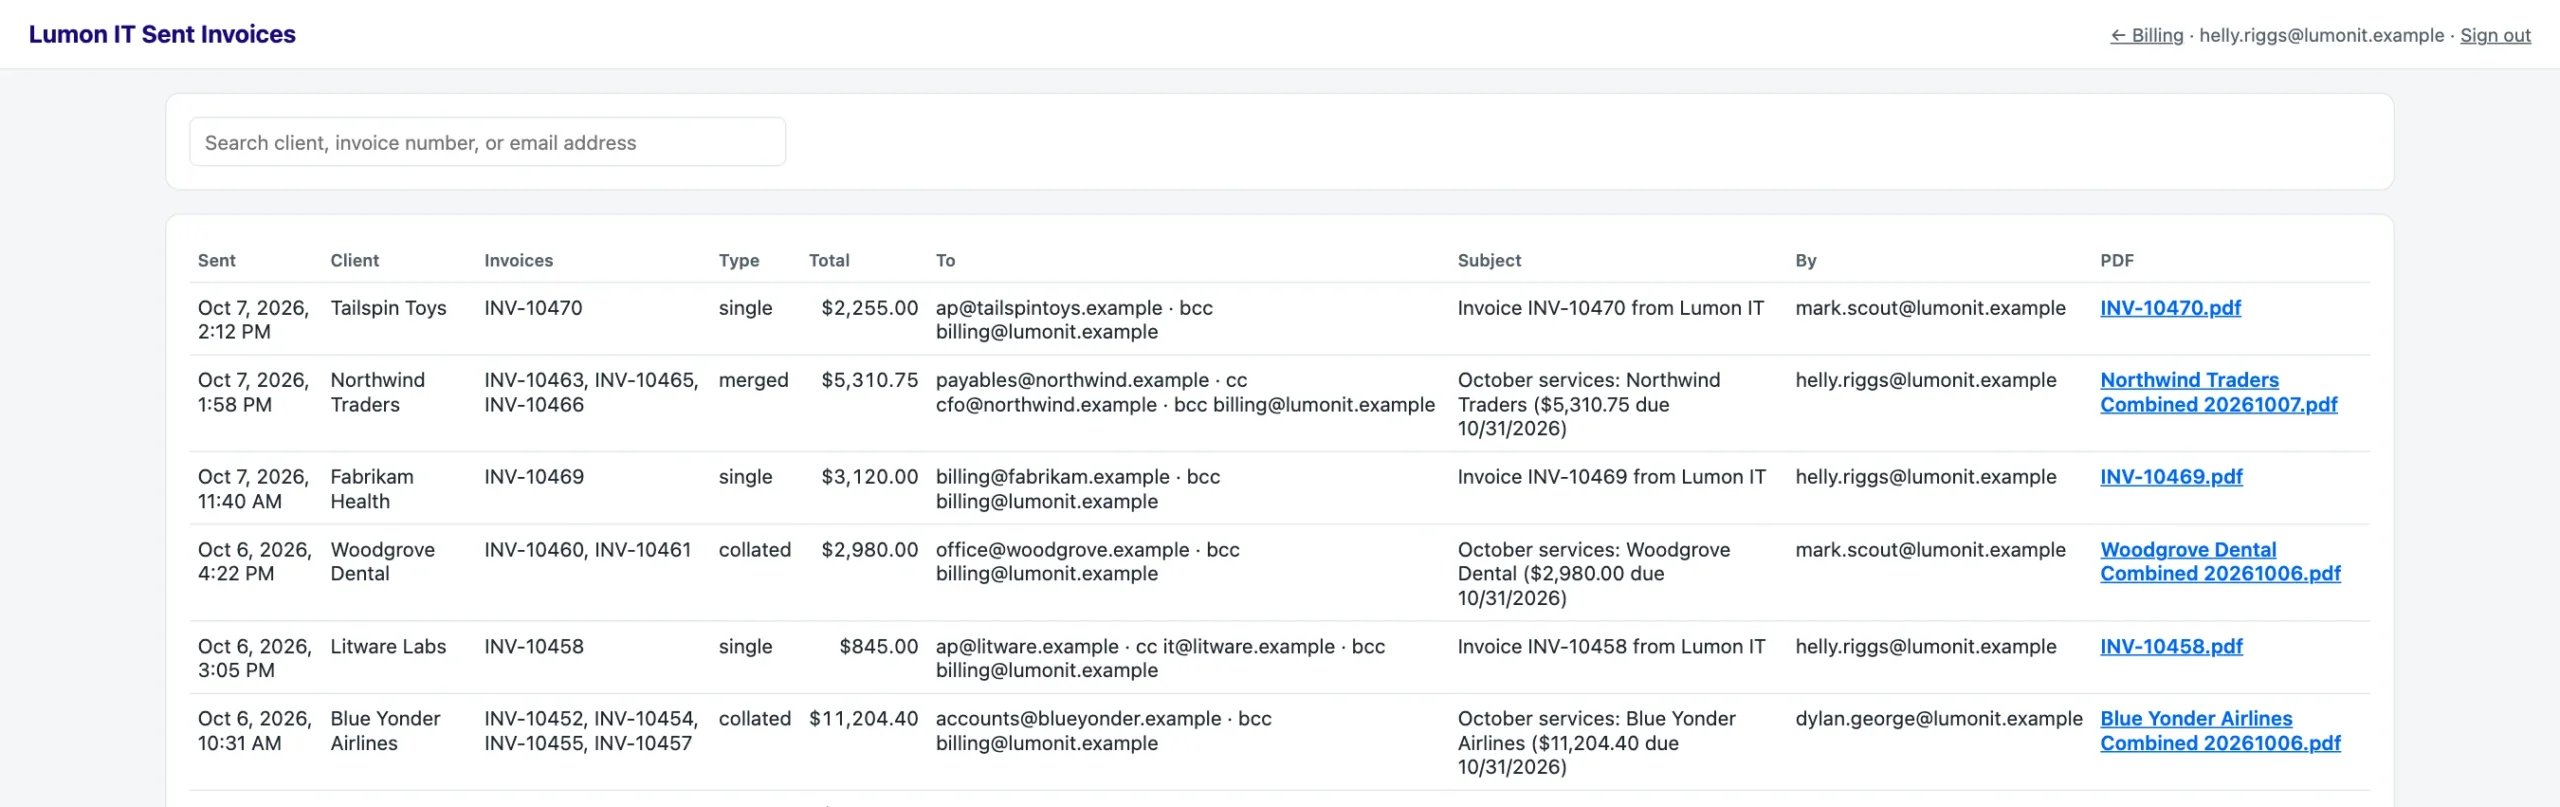The width and height of the screenshot is (2560, 807).
Task: Open Blue Yonder Airlines Combined 20261006.pdf
Action: (x=2220, y=731)
